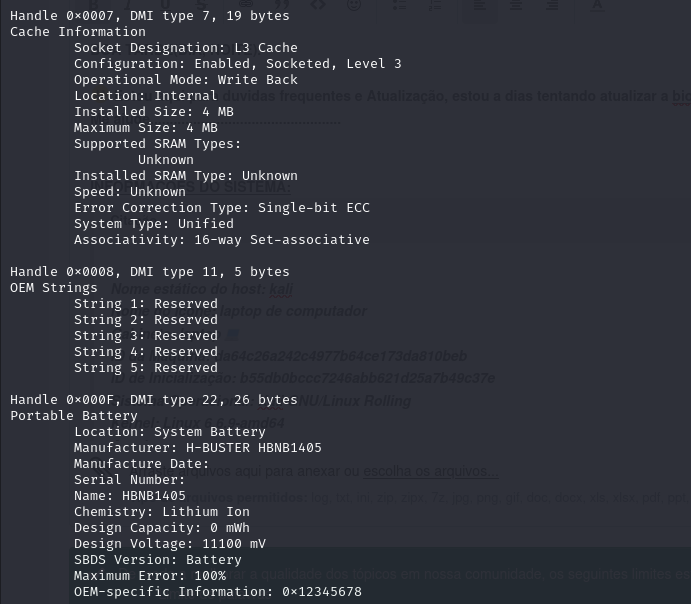This screenshot has height=604, width=691.
Task: Apply numbered list formatting
Action: (x=435, y=4)
